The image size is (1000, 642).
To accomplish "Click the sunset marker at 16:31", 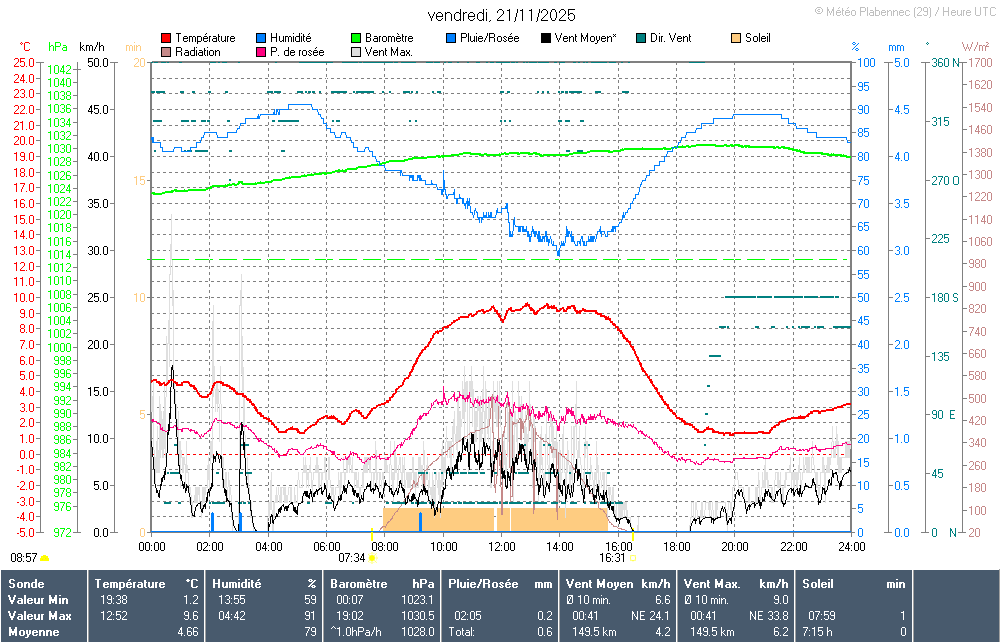I will coord(632,557).
